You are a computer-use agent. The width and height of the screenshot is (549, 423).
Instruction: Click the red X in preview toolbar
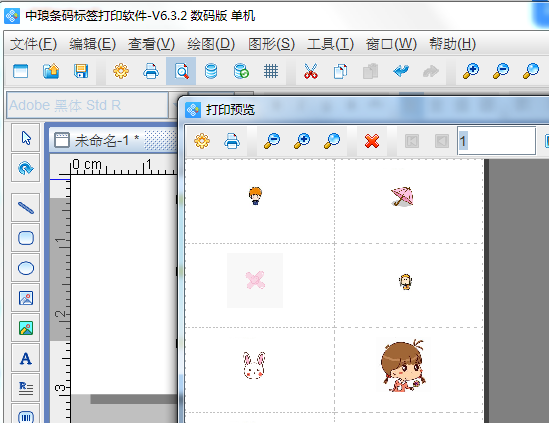372,141
